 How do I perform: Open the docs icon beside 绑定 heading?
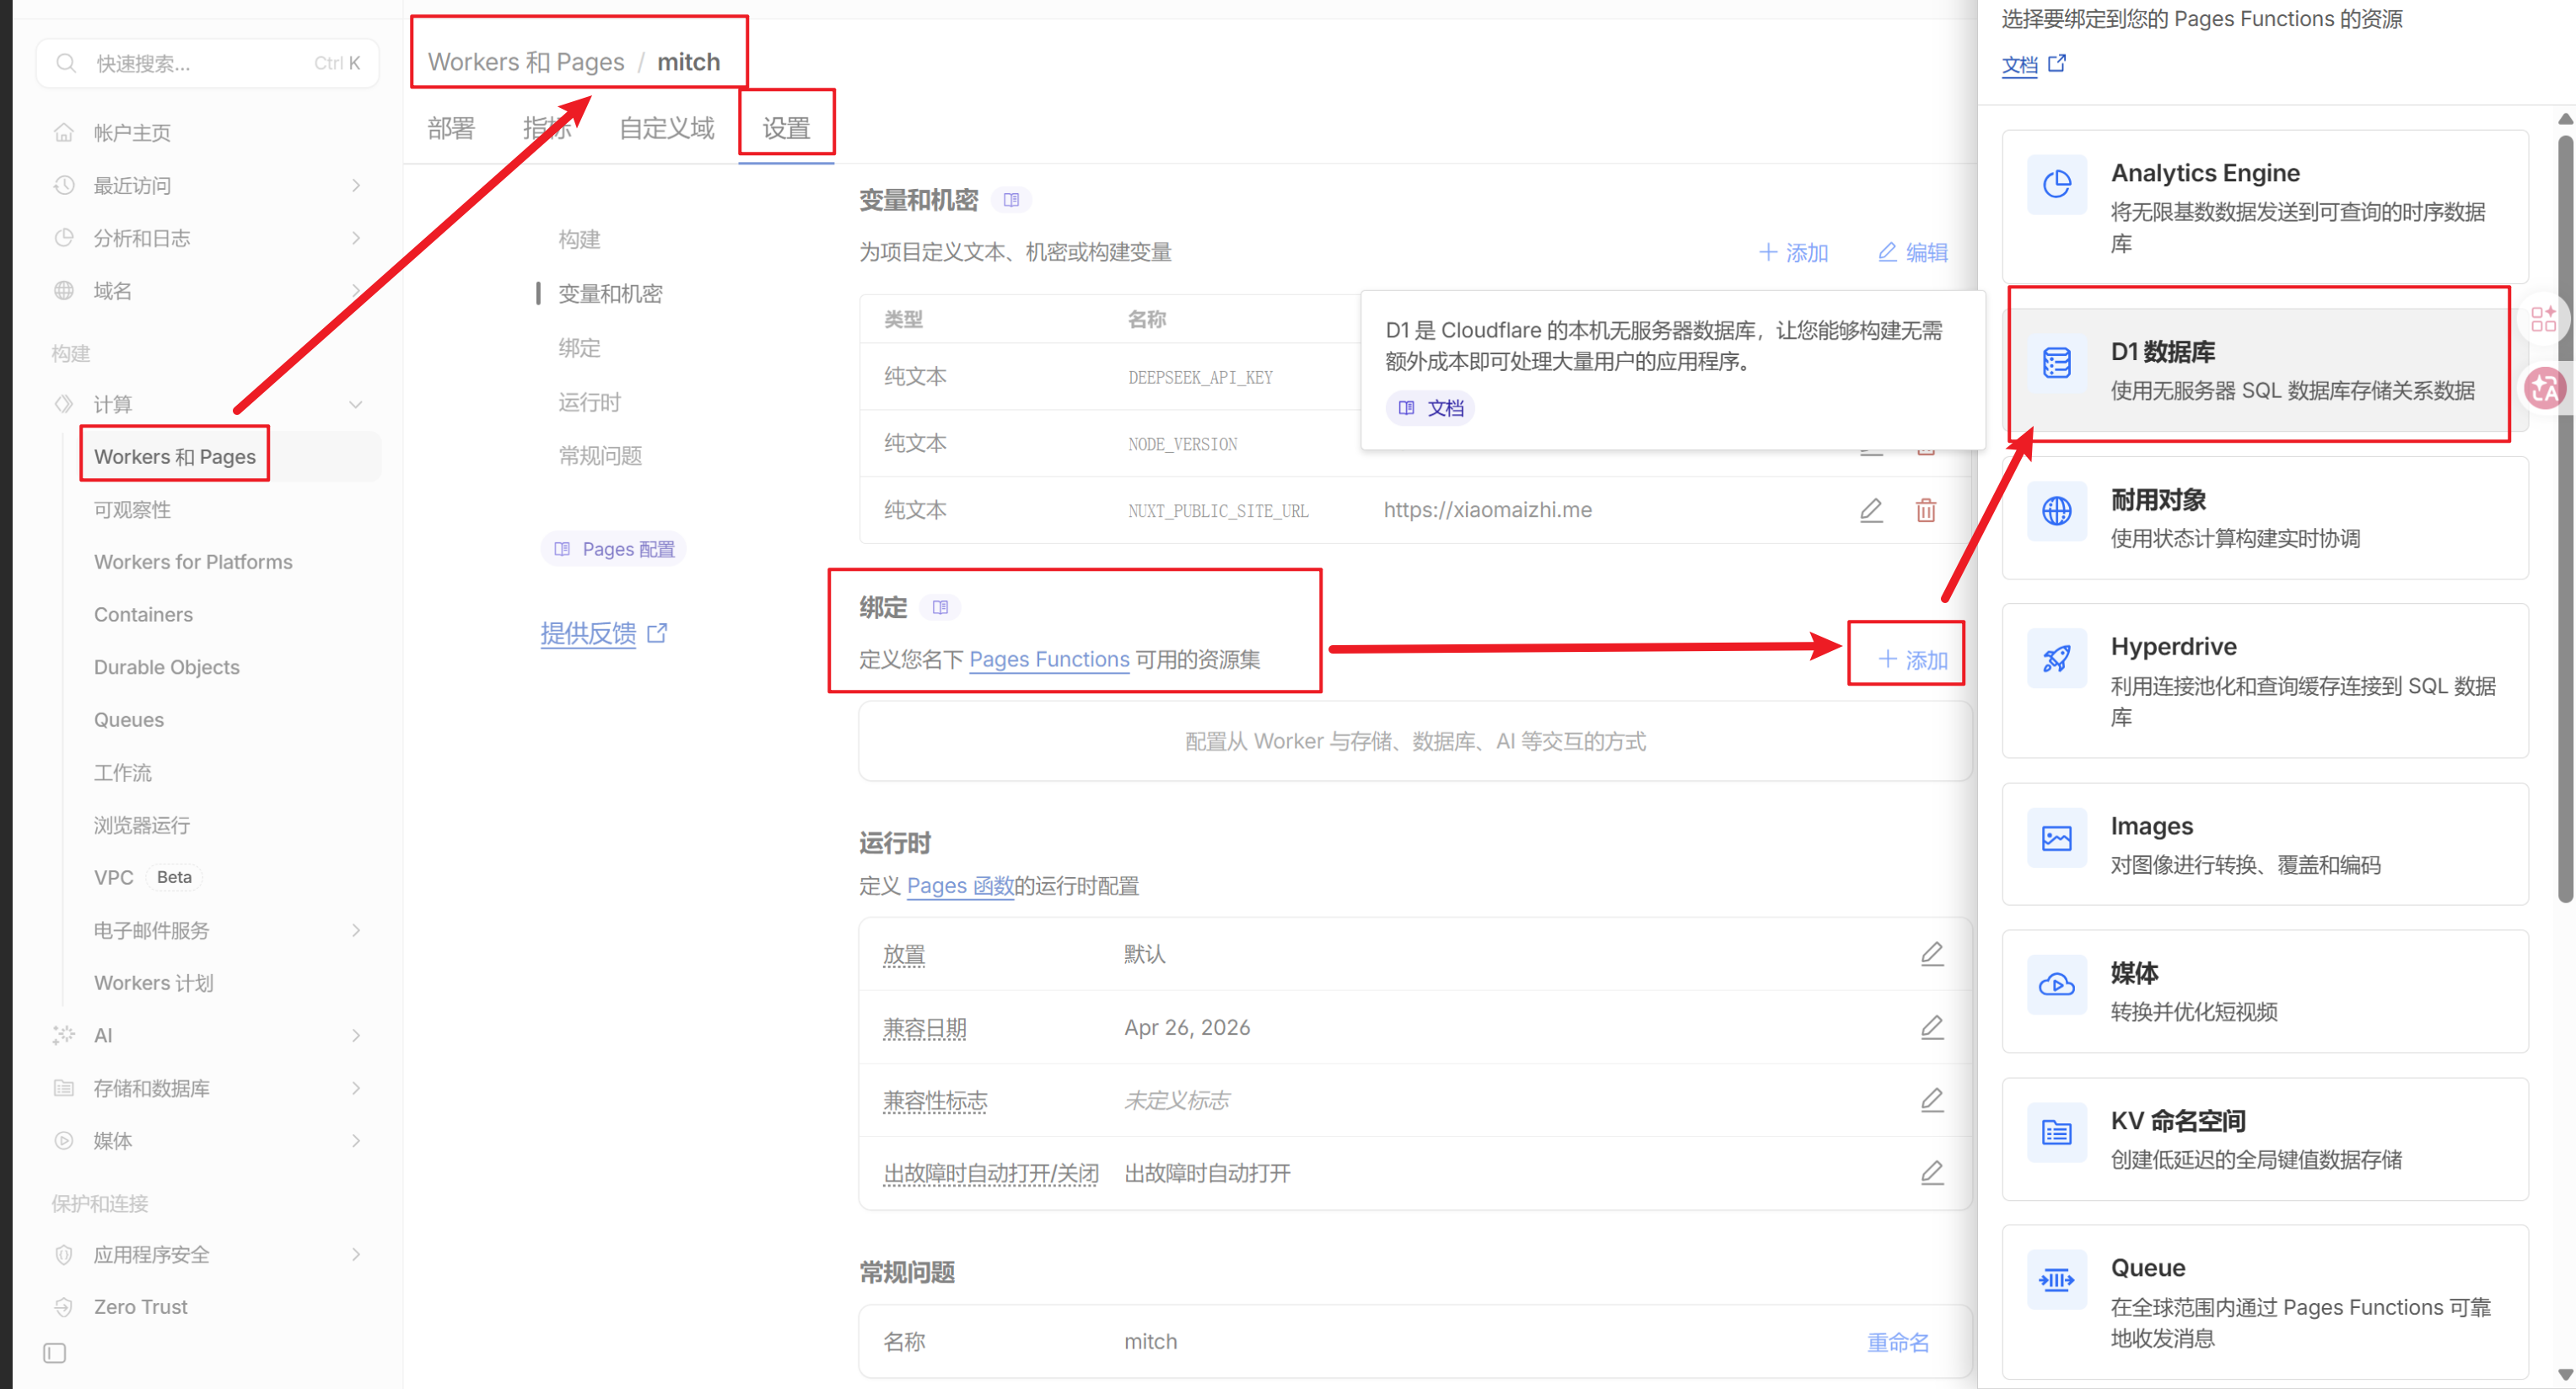pyautogui.click(x=940, y=607)
